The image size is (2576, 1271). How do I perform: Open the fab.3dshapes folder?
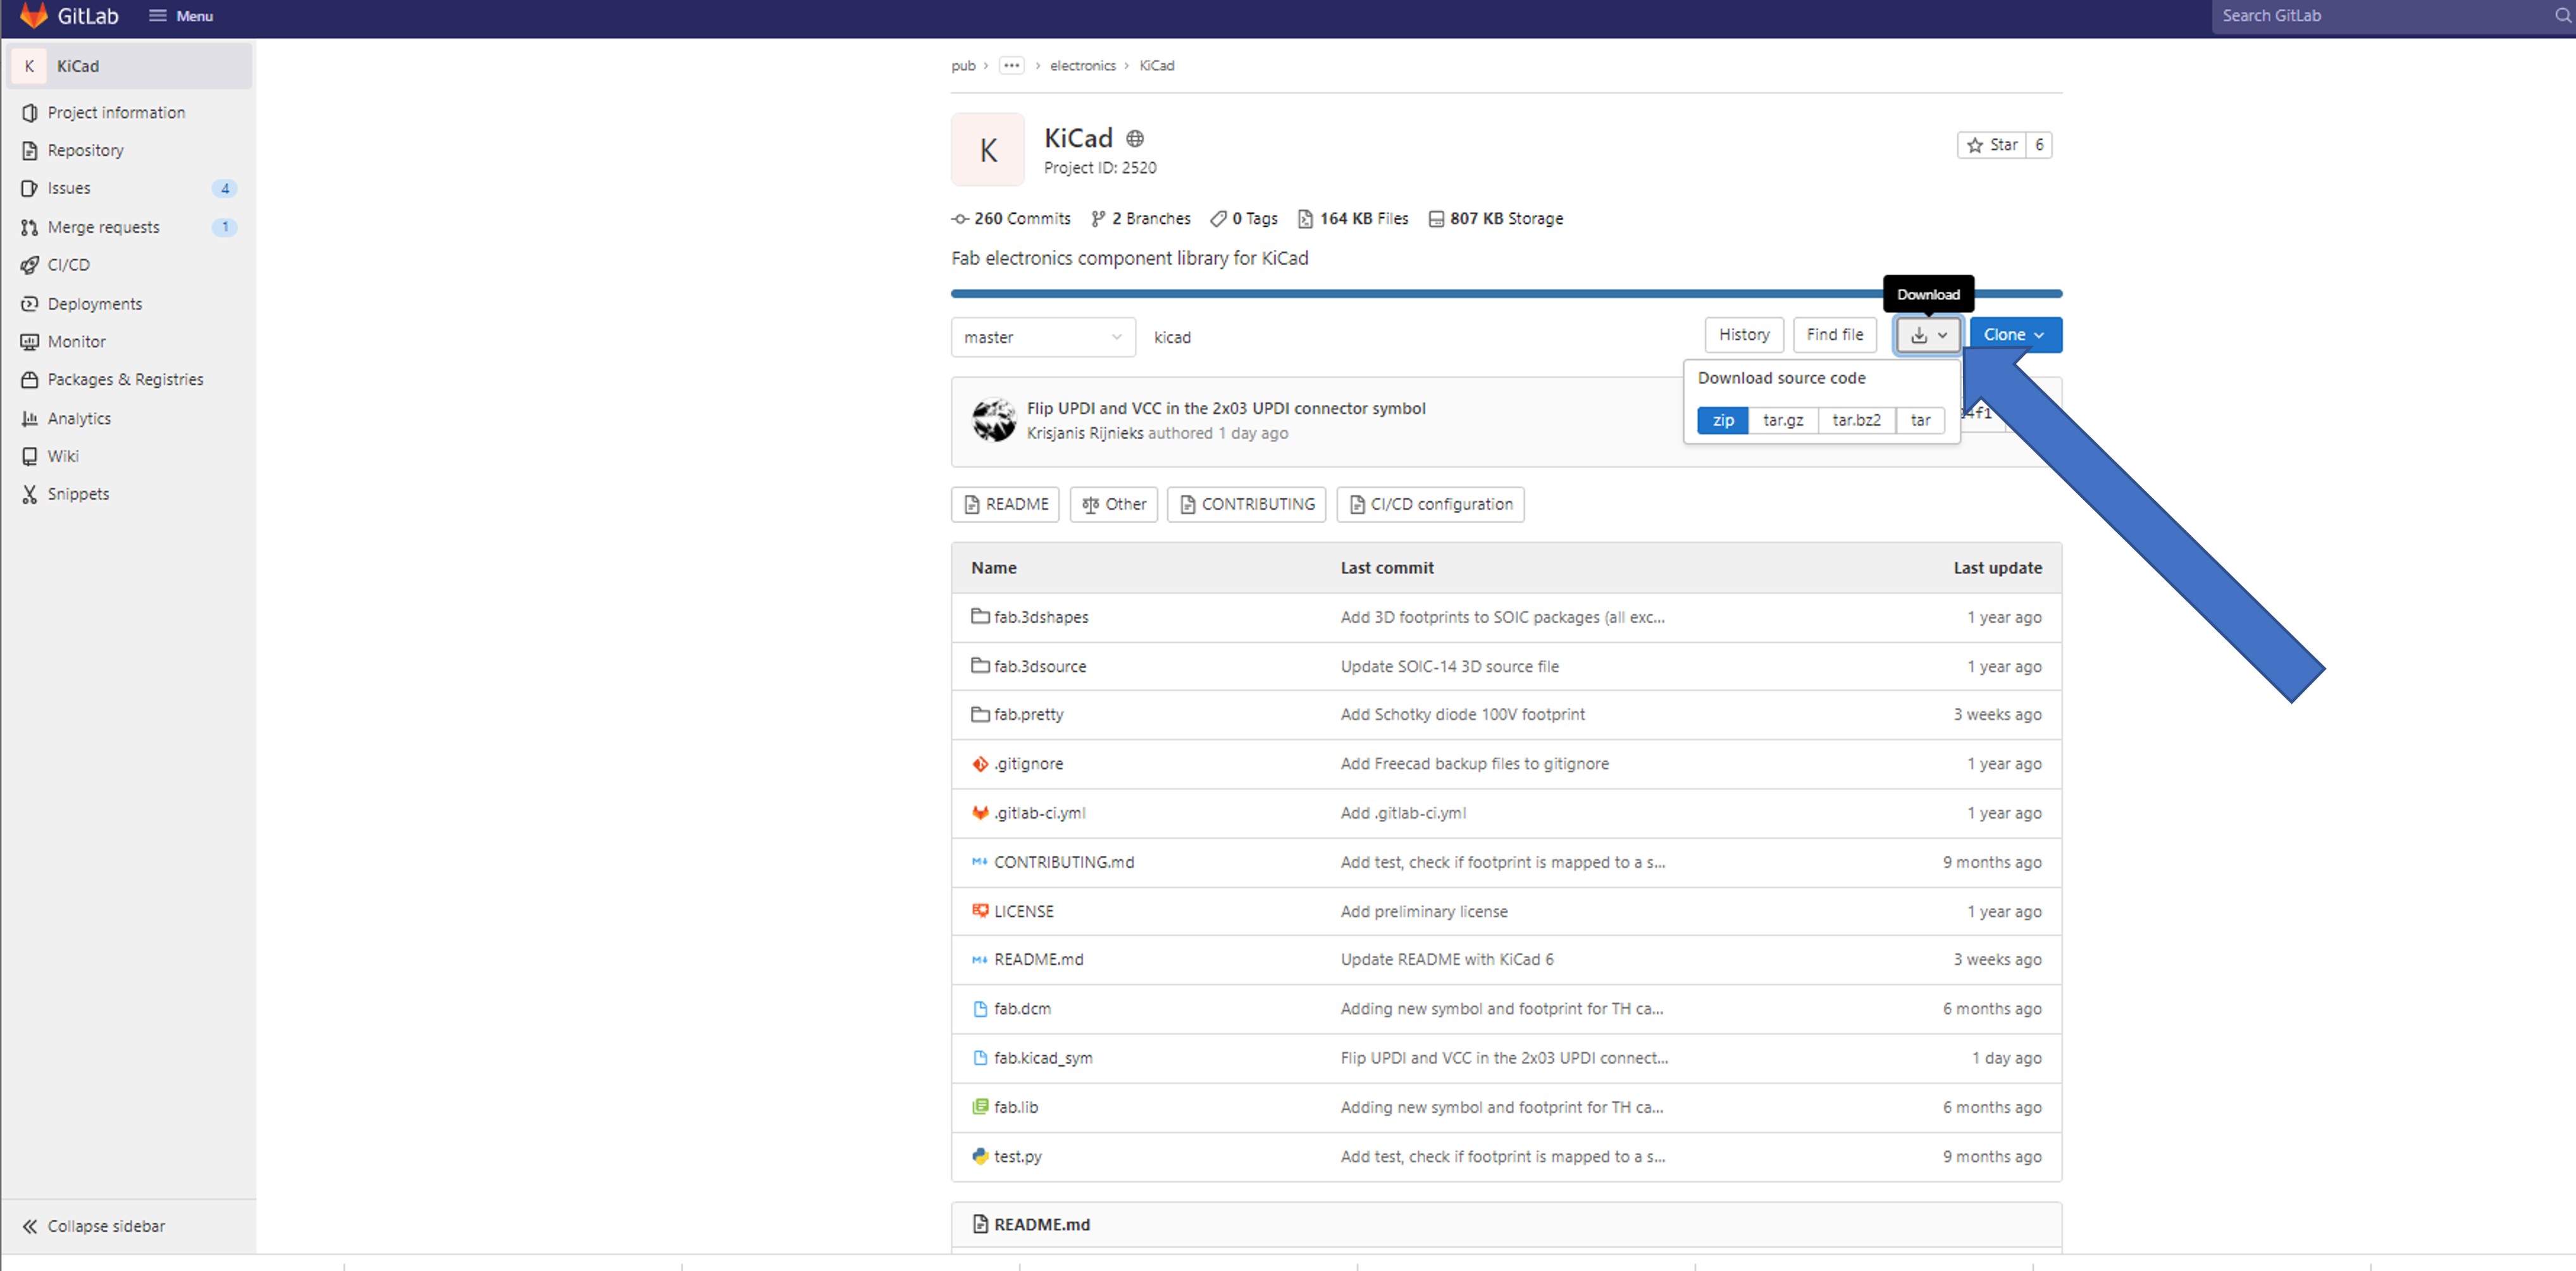(1040, 618)
